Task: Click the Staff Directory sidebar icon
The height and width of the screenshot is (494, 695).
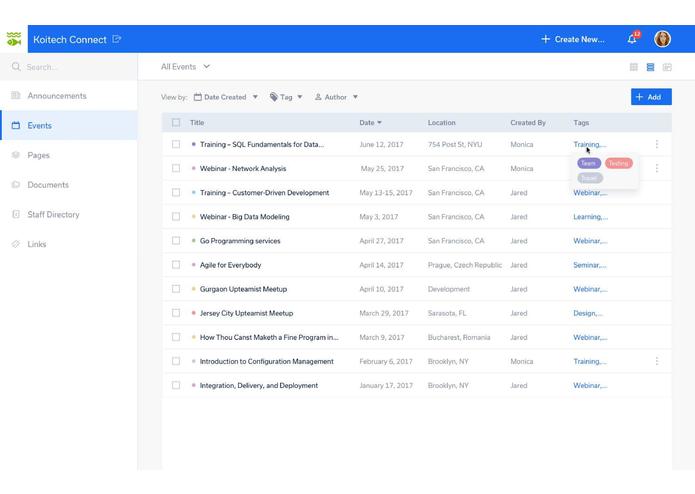Action: (16, 214)
